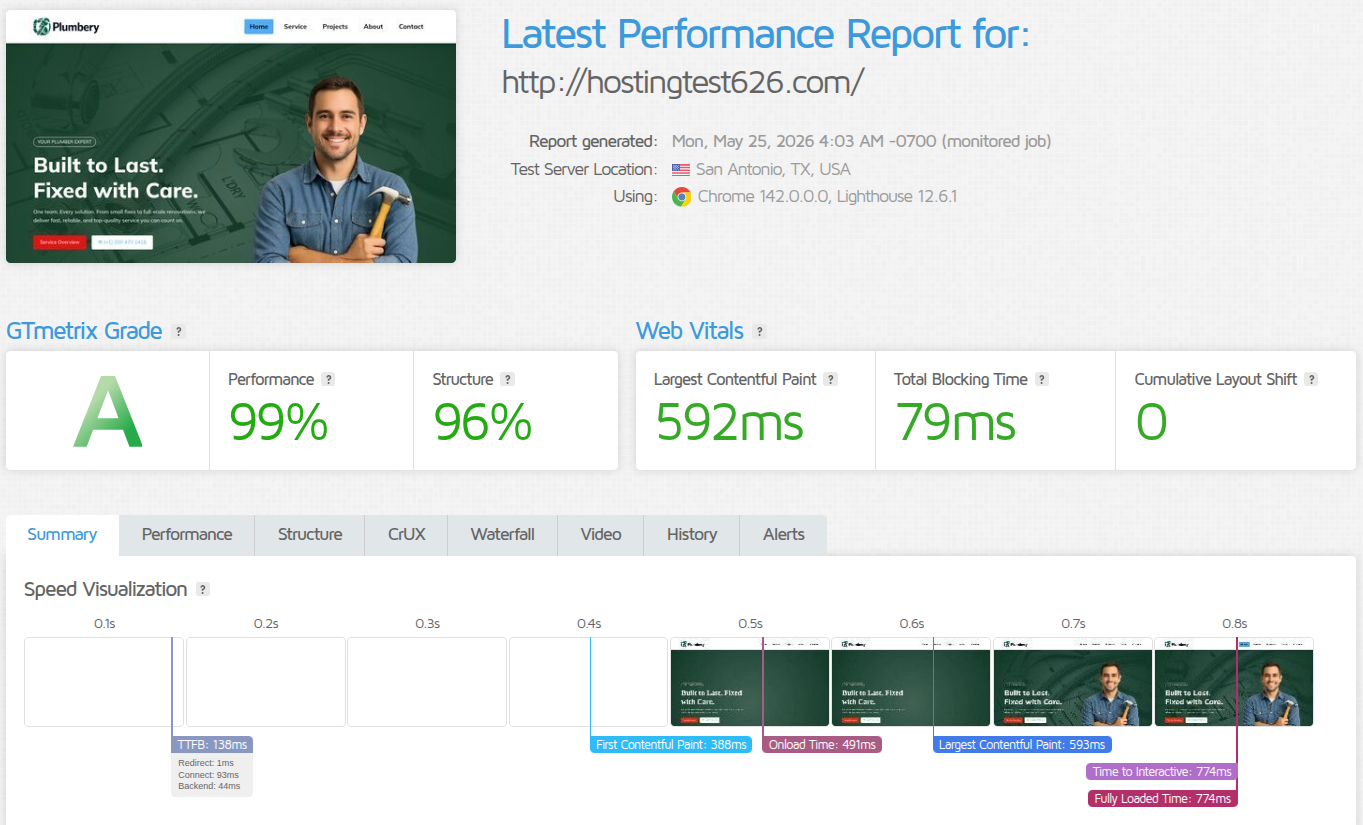Screen dimensions: 1363x825
Task: Click the 96% Structure score
Action: (482, 422)
